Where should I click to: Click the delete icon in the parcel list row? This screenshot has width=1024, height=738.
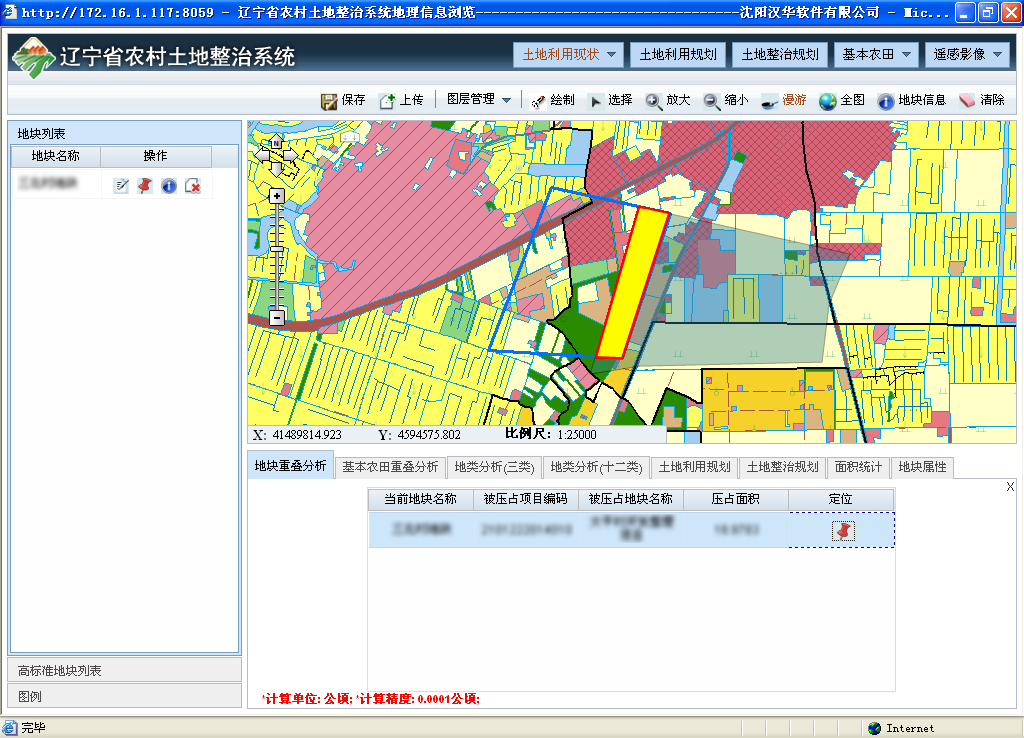point(193,185)
